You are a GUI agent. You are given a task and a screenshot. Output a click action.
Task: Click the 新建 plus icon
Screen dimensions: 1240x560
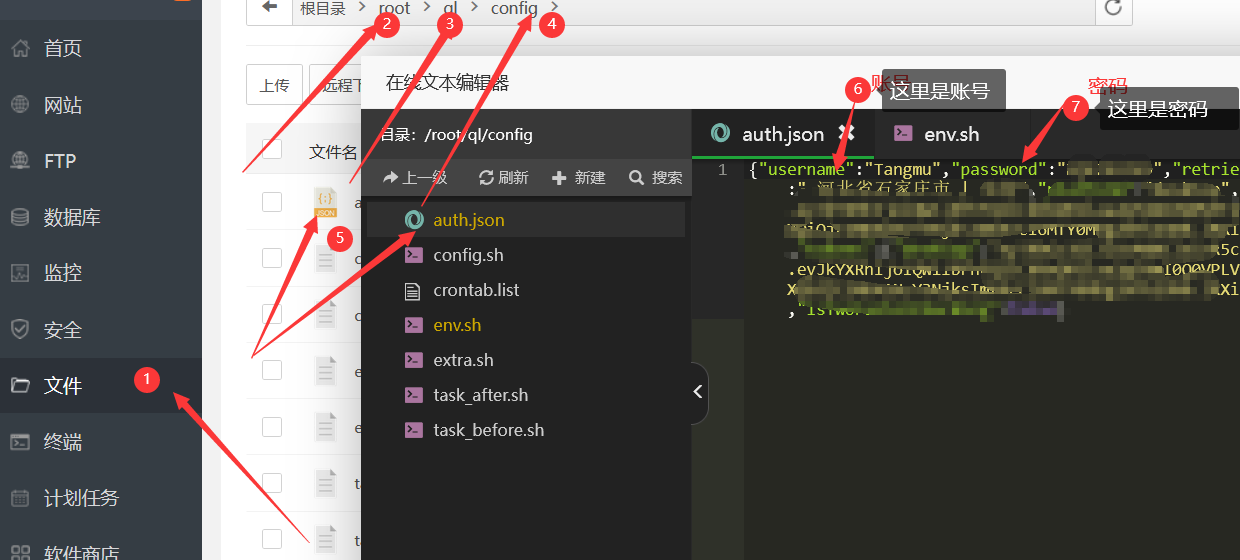click(559, 177)
